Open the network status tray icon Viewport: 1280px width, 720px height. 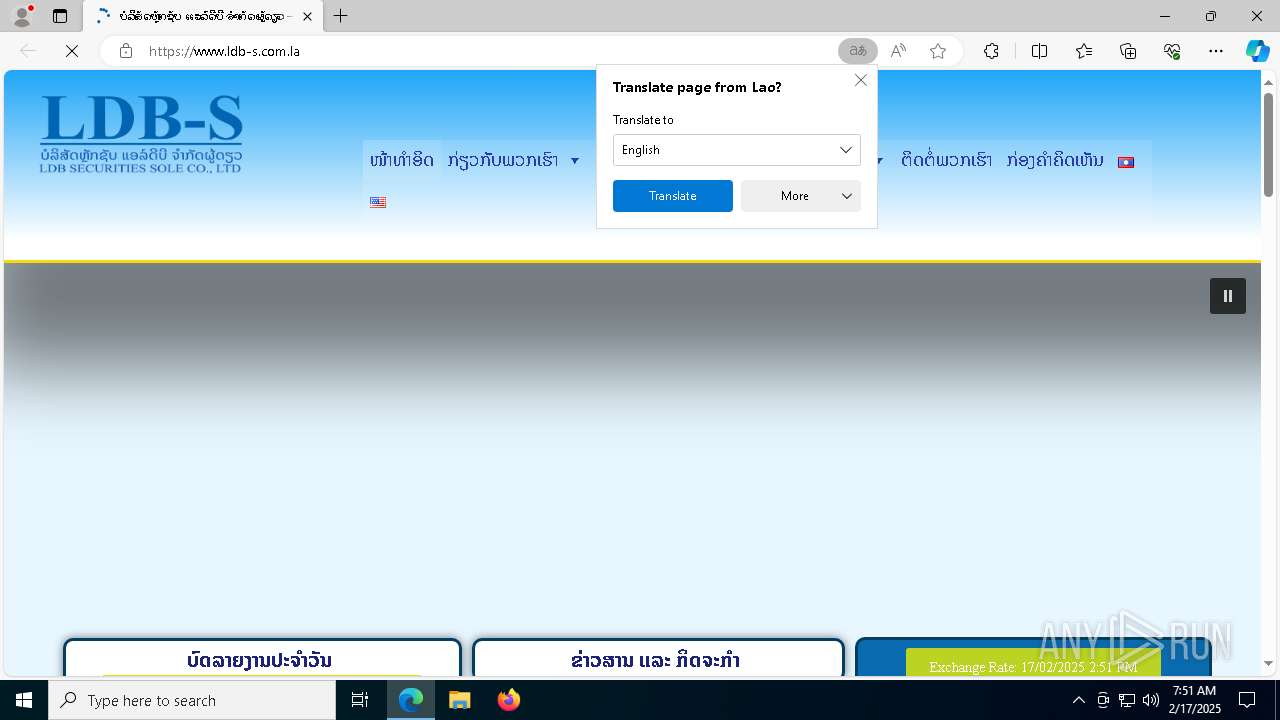point(1127,700)
